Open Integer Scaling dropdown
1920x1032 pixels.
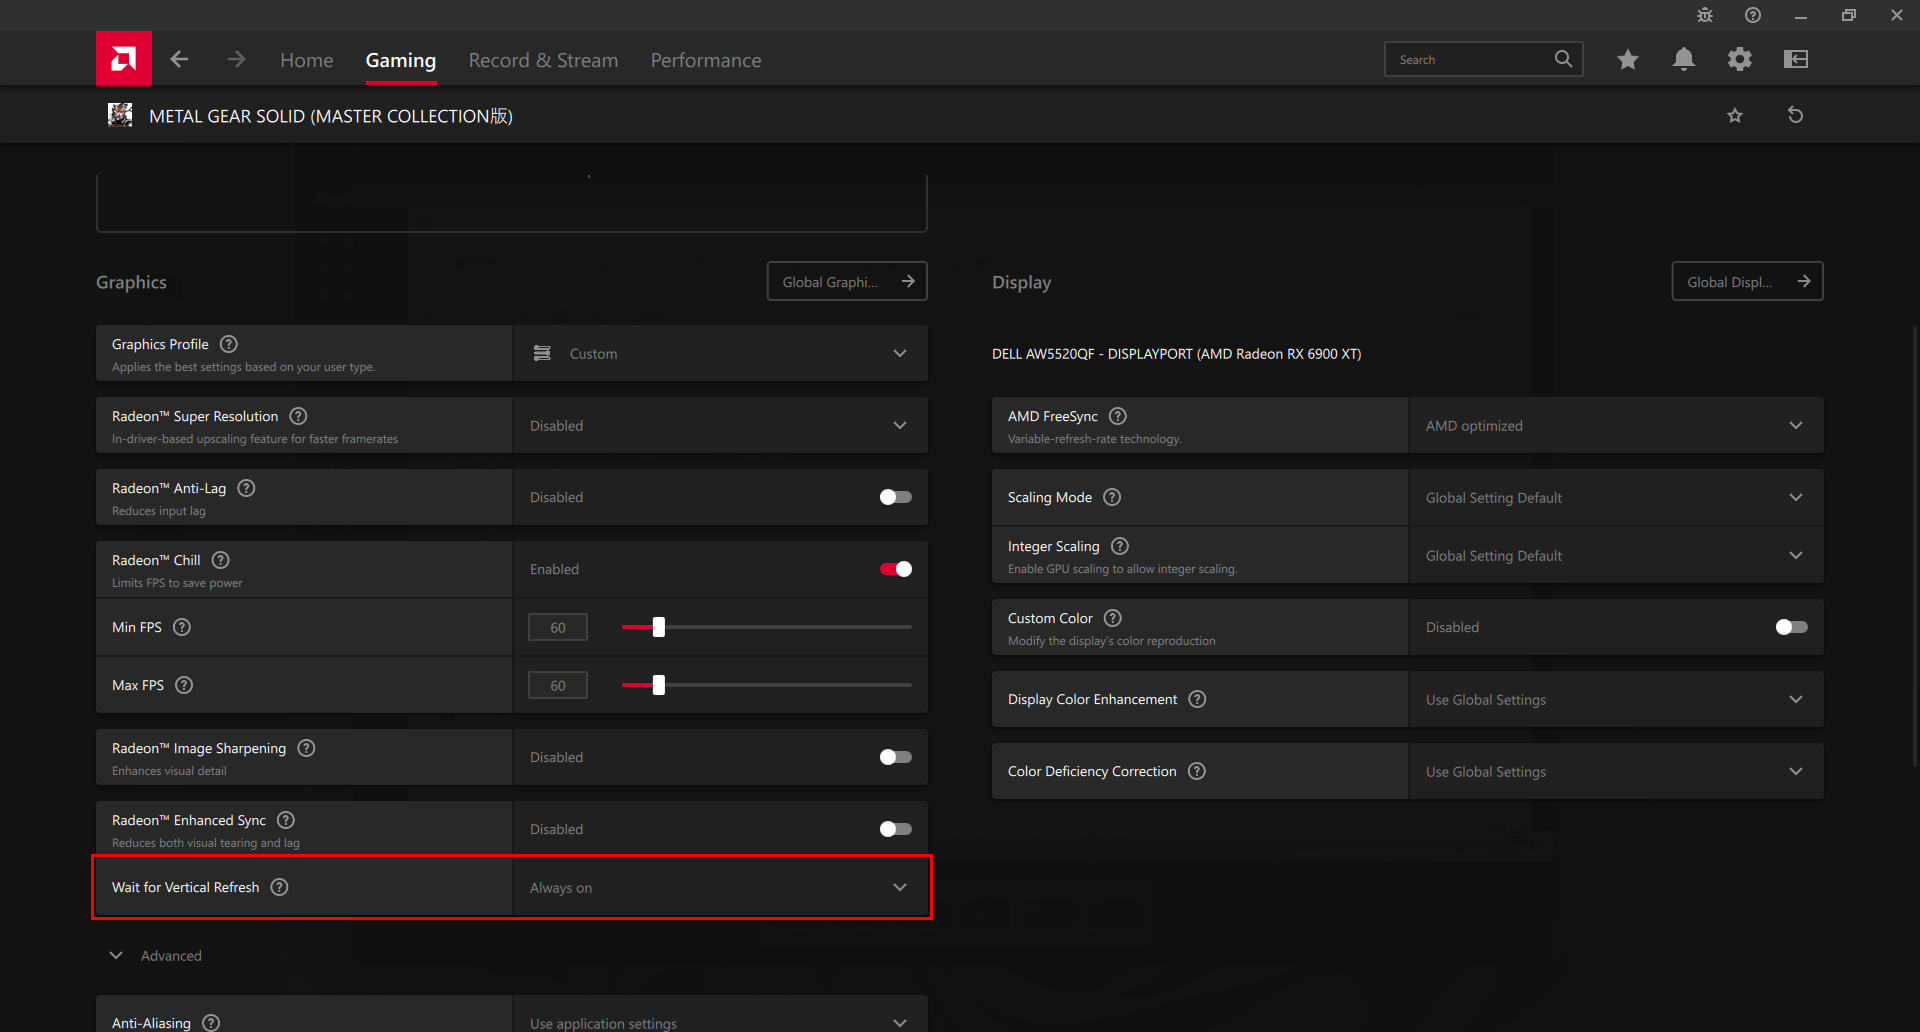point(1616,555)
